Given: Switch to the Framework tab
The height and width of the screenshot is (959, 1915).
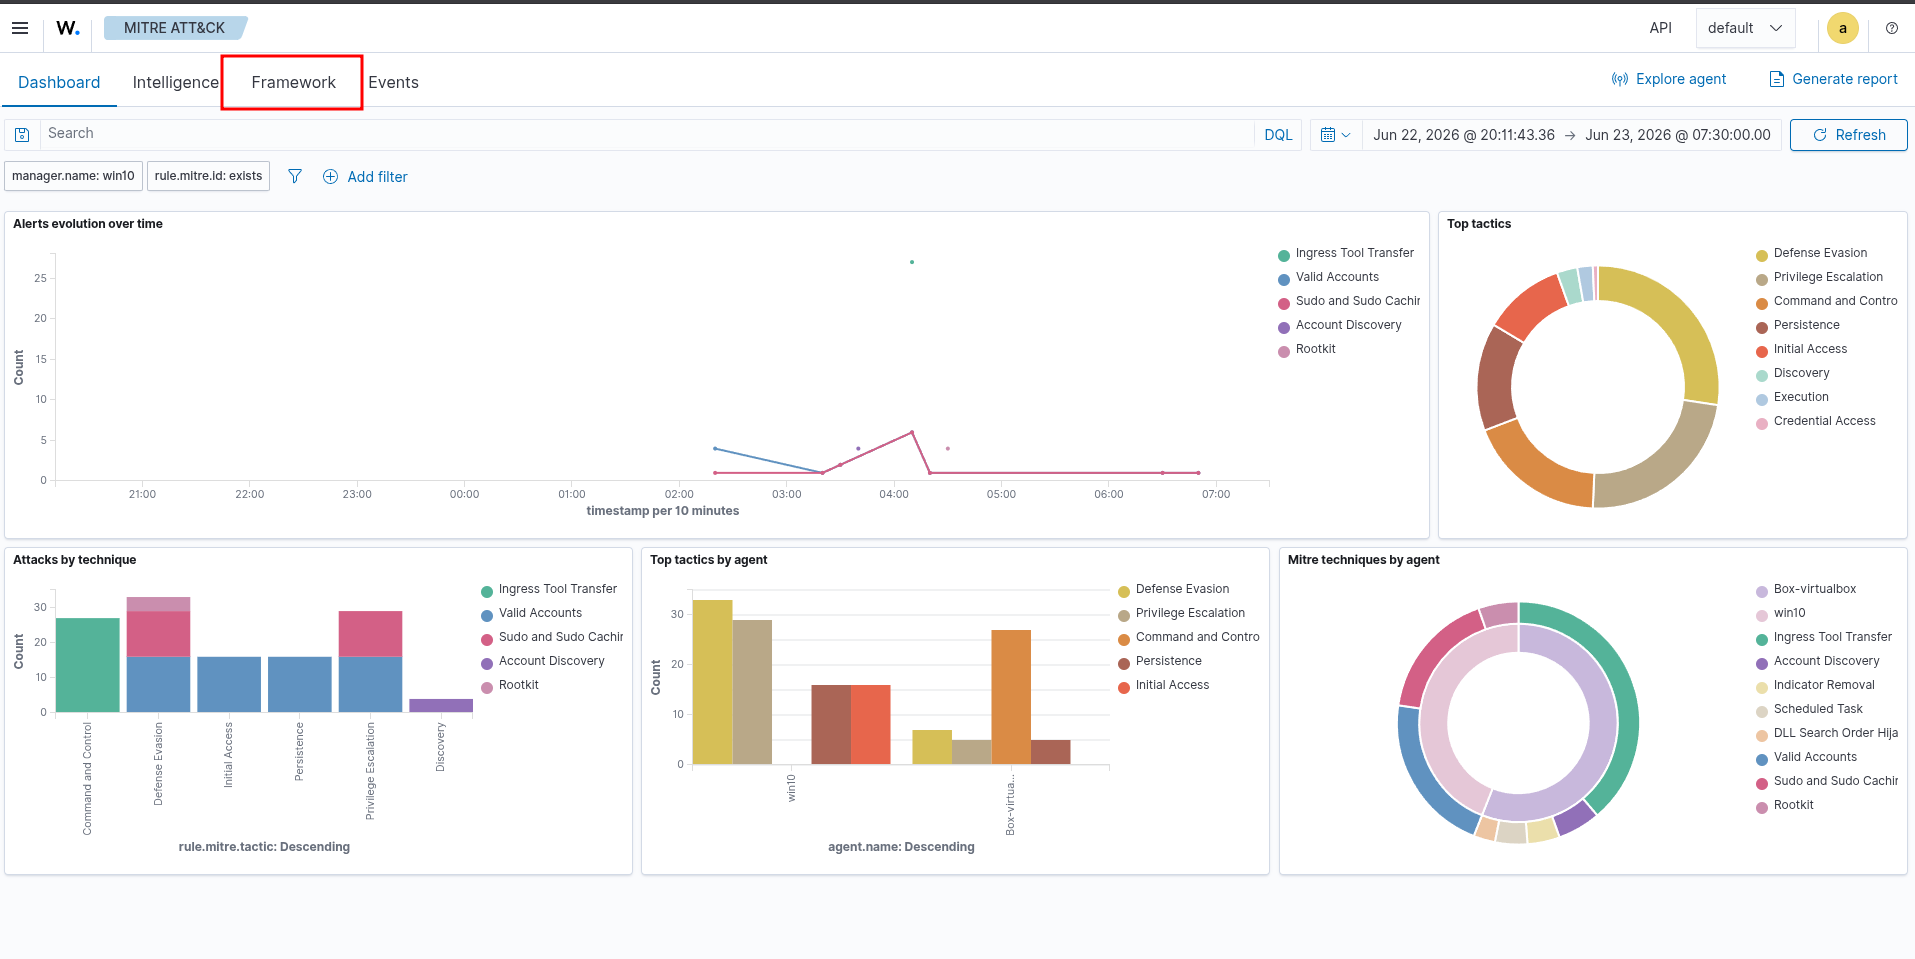Looking at the screenshot, I should tap(293, 82).
